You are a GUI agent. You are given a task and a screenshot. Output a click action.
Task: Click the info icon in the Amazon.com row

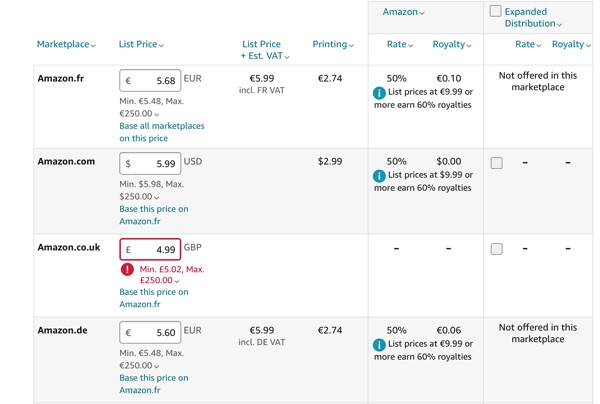(x=379, y=176)
